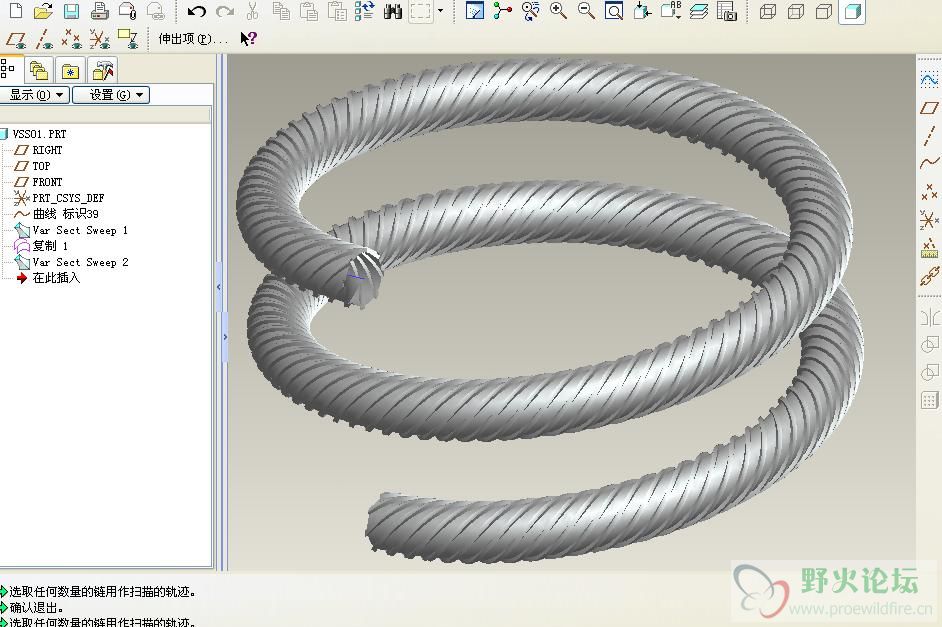Image resolution: width=942 pixels, height=627 pixels.
Task: Create a new file with the blank page icon
Action: click(16, 11)
